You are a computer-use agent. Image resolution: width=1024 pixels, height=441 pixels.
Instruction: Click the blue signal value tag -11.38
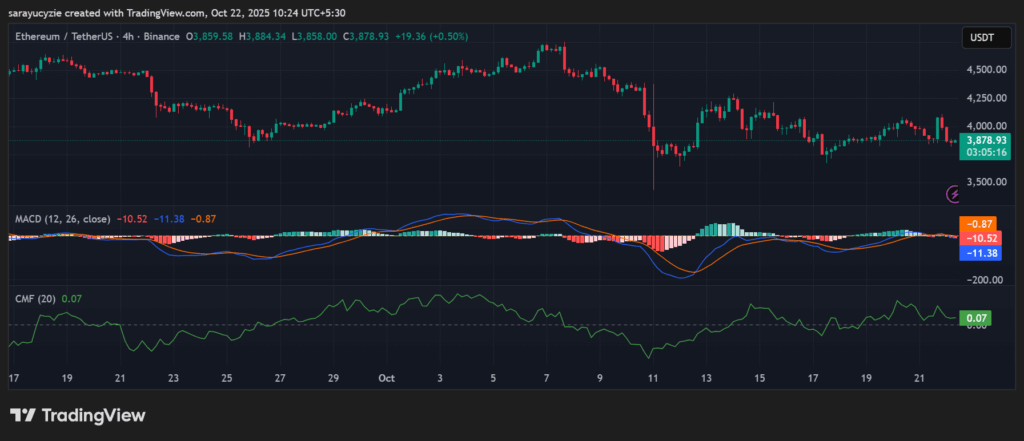point(984,254)
